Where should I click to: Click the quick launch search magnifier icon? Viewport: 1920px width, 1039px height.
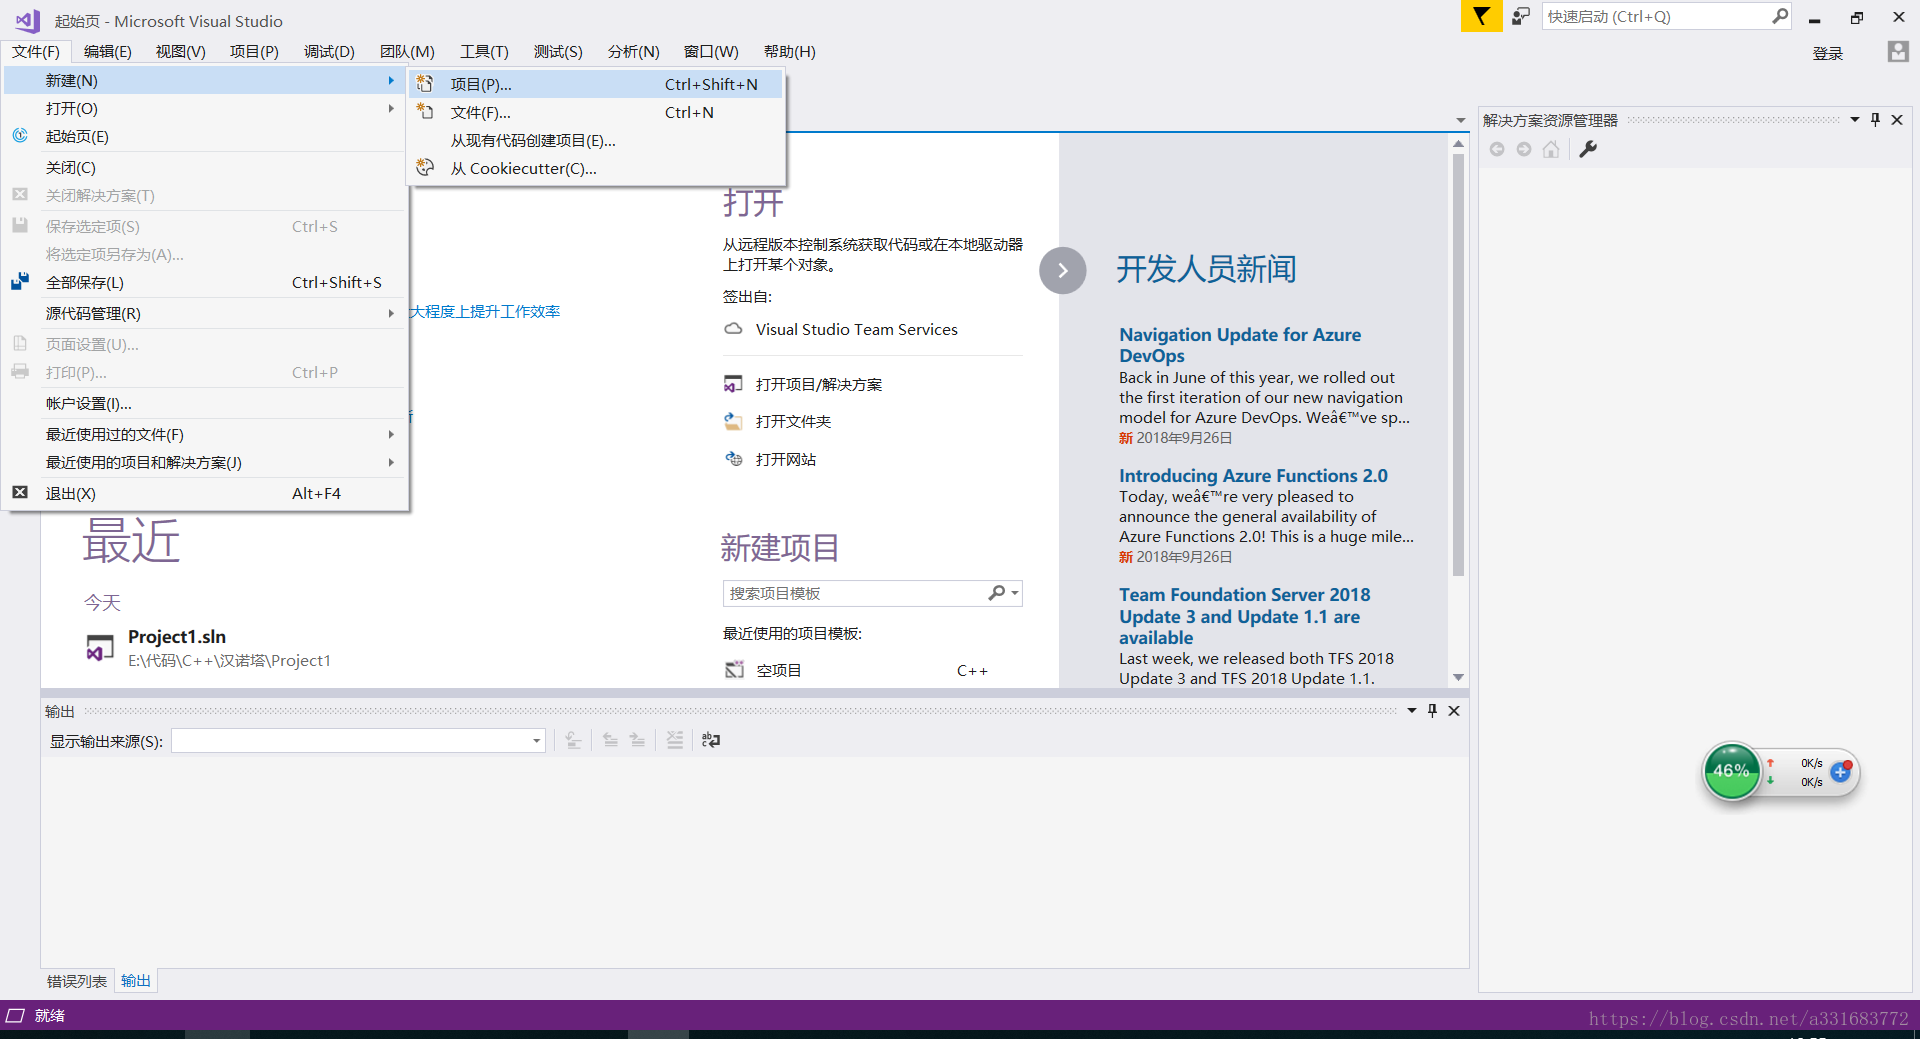(1780, 16)
